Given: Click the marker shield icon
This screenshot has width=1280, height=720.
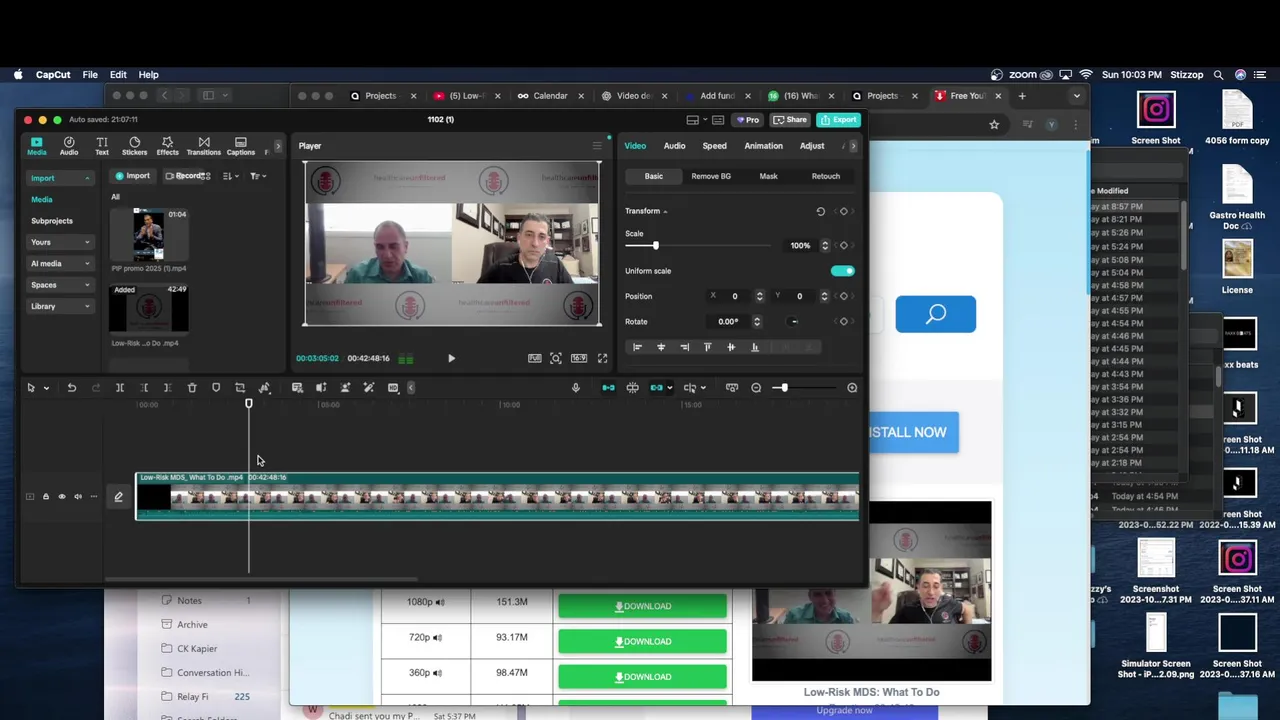Looking at the screenshot, I should [x=216, y=388].
